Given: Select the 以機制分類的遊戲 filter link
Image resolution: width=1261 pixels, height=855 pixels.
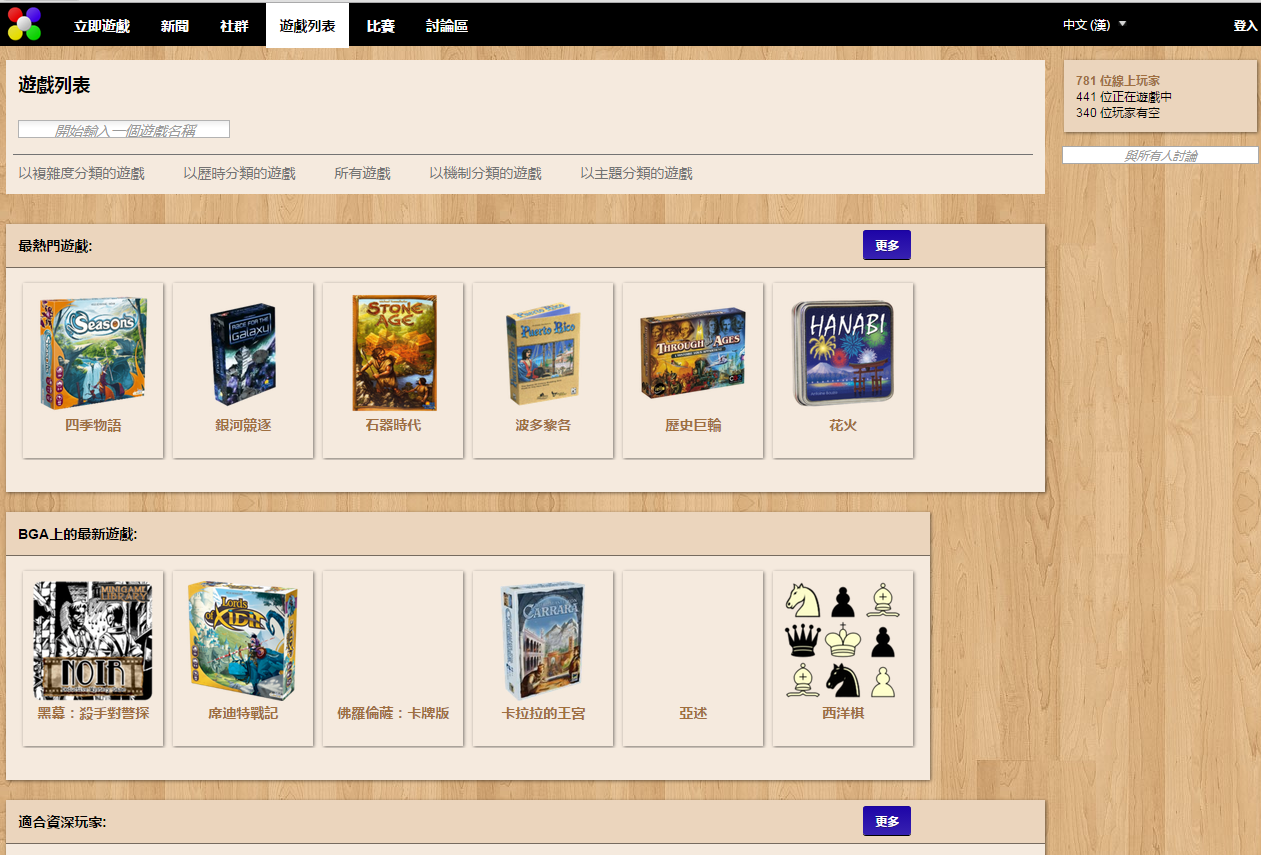Looking at the screenshot, I should [485, 174].
